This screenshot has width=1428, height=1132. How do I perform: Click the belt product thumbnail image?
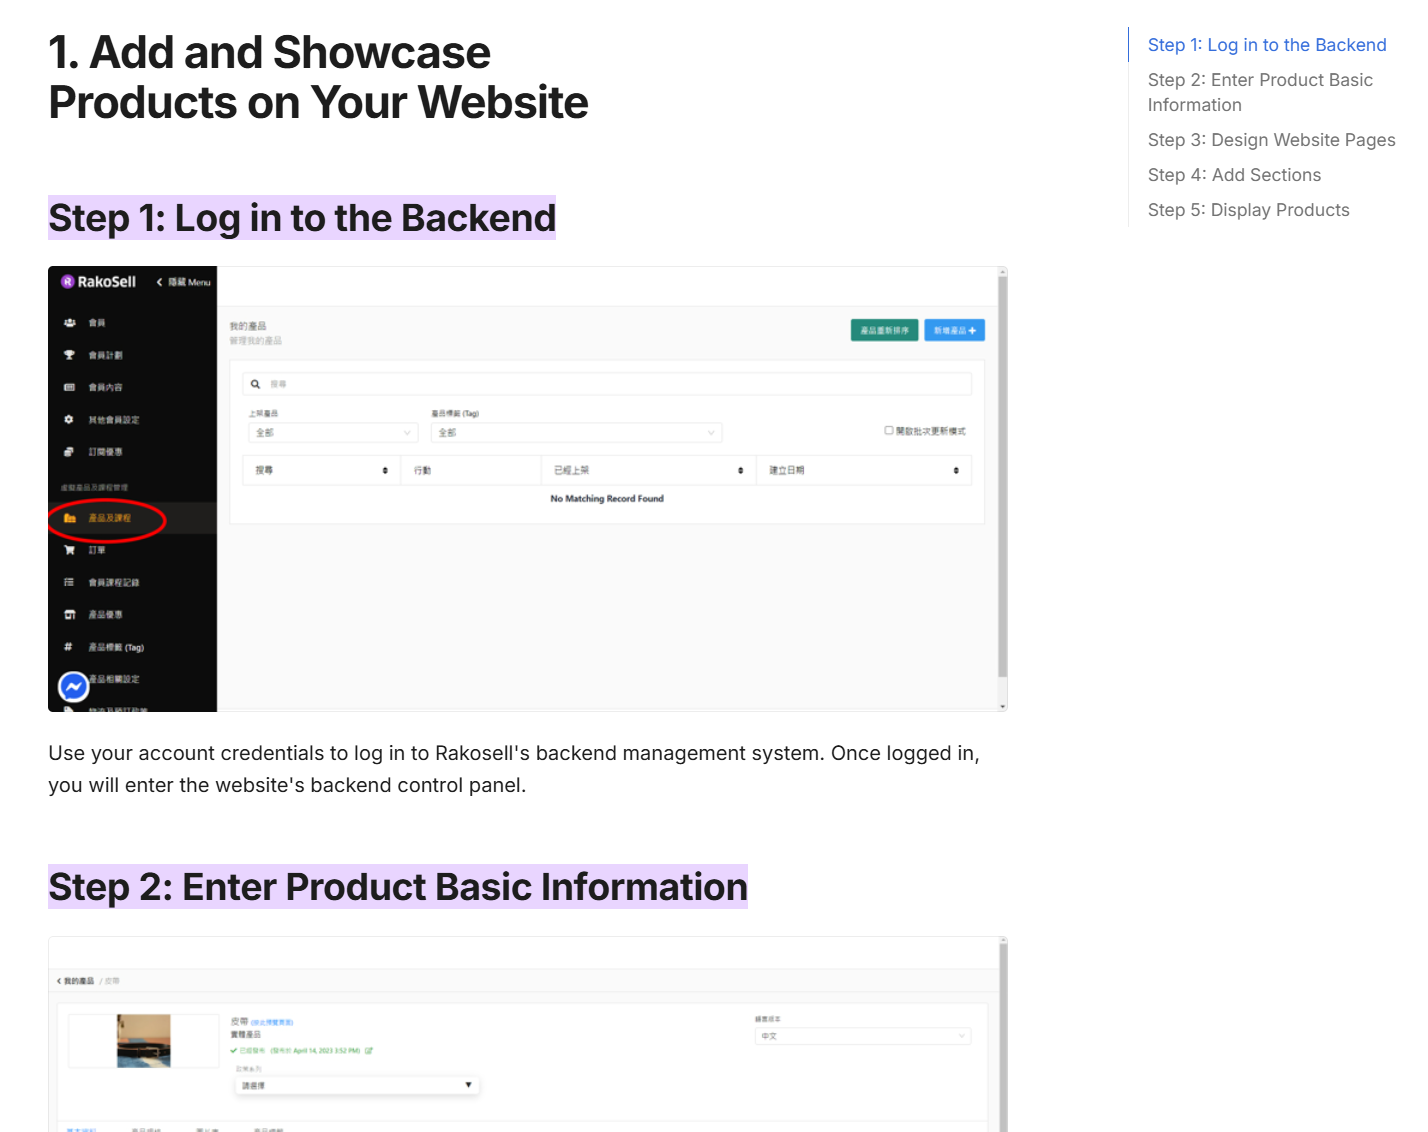click(x=144, y=1041)
